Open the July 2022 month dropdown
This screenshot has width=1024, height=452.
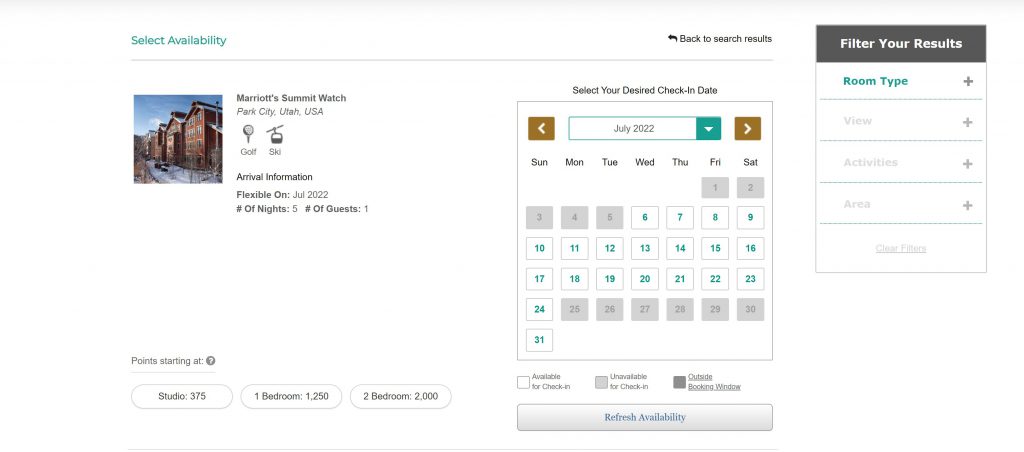click(708, 128)
